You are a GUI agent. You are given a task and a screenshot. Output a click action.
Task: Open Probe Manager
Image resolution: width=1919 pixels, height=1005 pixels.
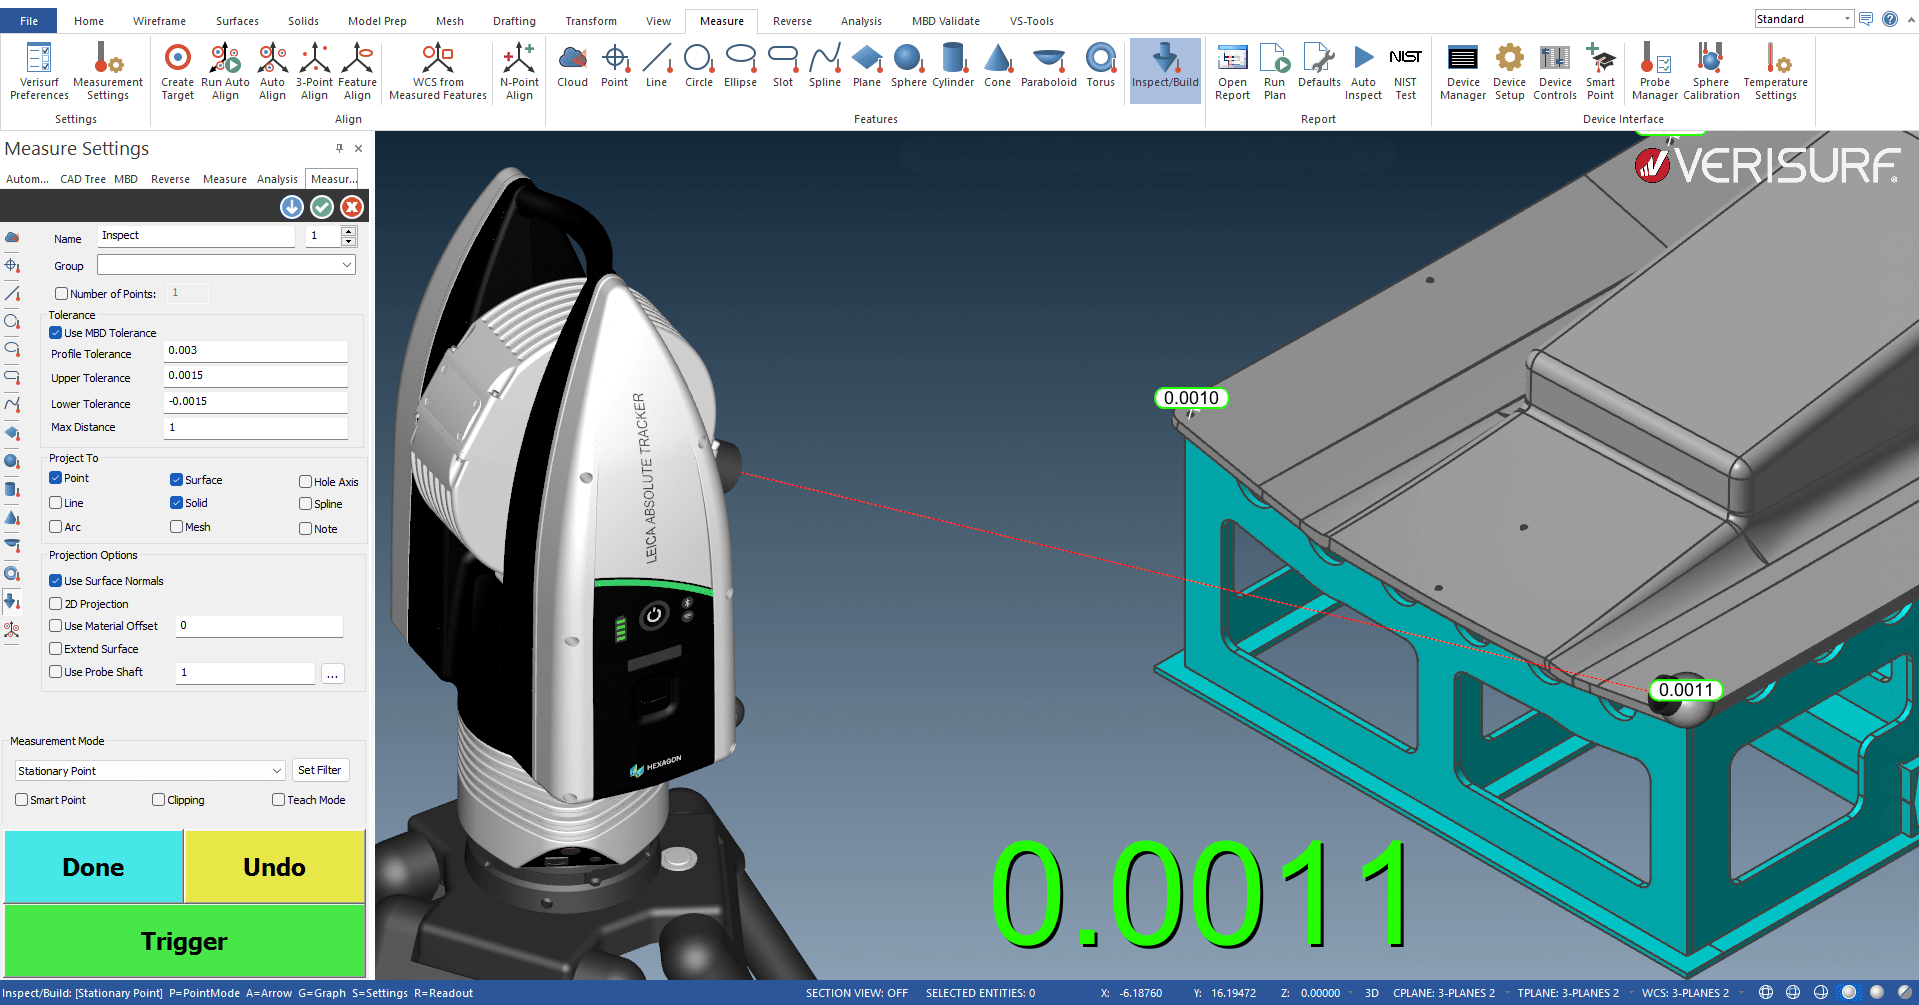[x=1655, y=71]
